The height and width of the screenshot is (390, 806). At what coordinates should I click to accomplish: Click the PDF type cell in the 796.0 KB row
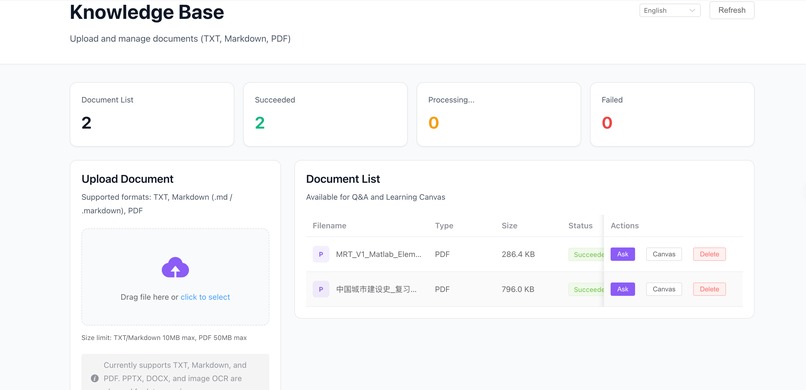coord(442,289)
